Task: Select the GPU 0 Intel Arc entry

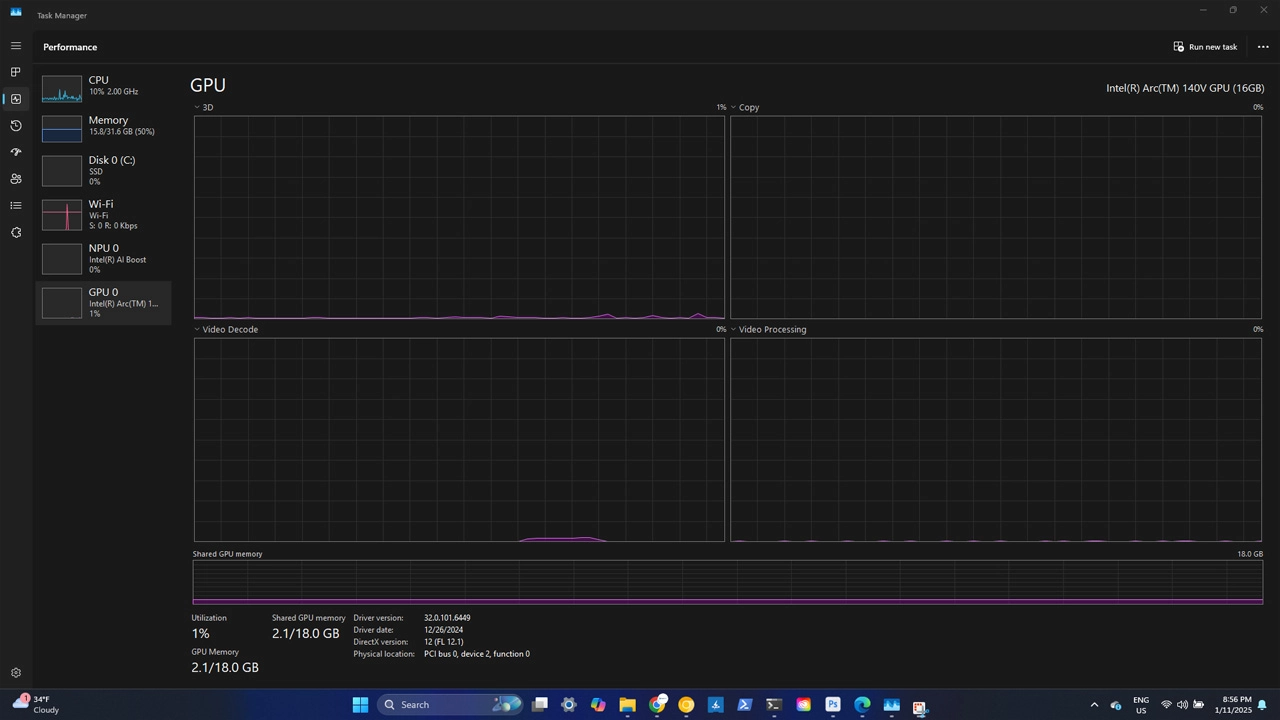Action: [x=103, y=303]
